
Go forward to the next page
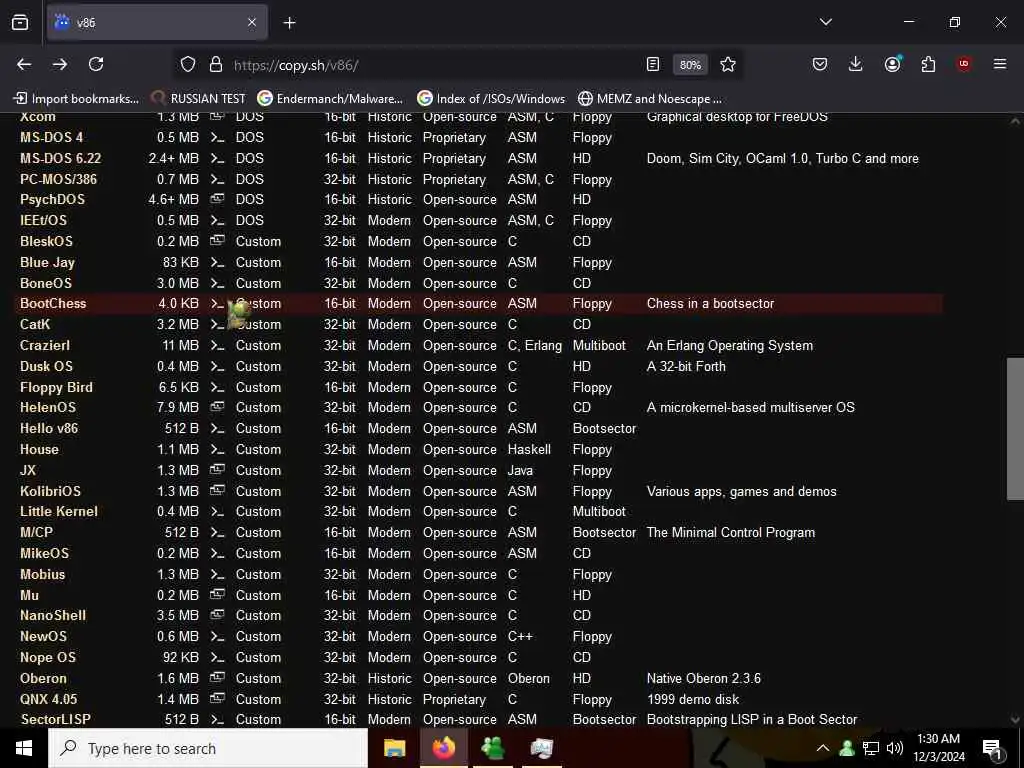point(60,64)
